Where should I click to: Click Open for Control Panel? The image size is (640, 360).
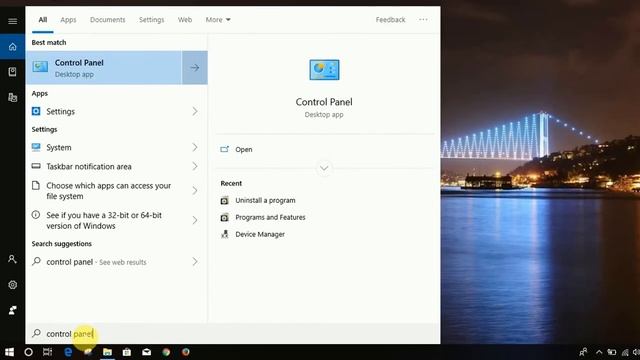point(244,149)
